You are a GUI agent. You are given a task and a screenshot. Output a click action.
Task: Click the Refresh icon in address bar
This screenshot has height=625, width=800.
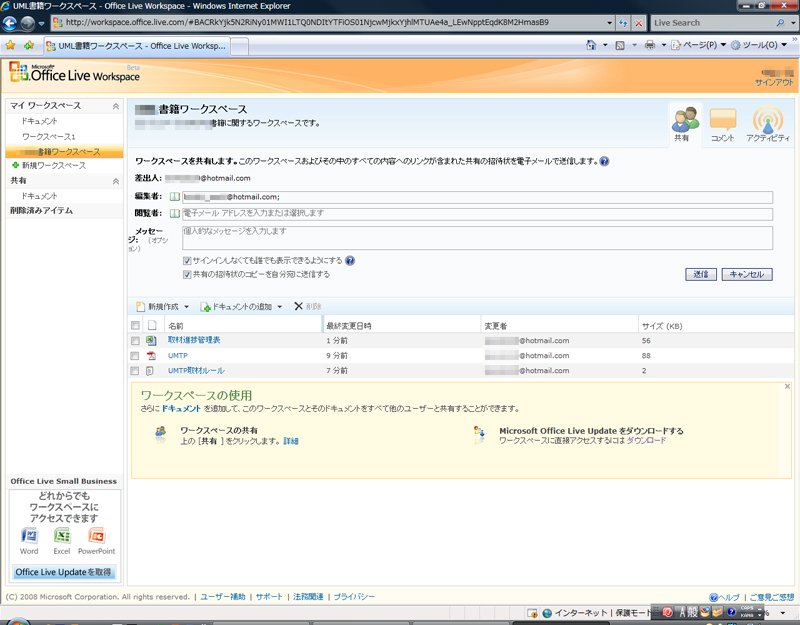[x=623, y=23]
